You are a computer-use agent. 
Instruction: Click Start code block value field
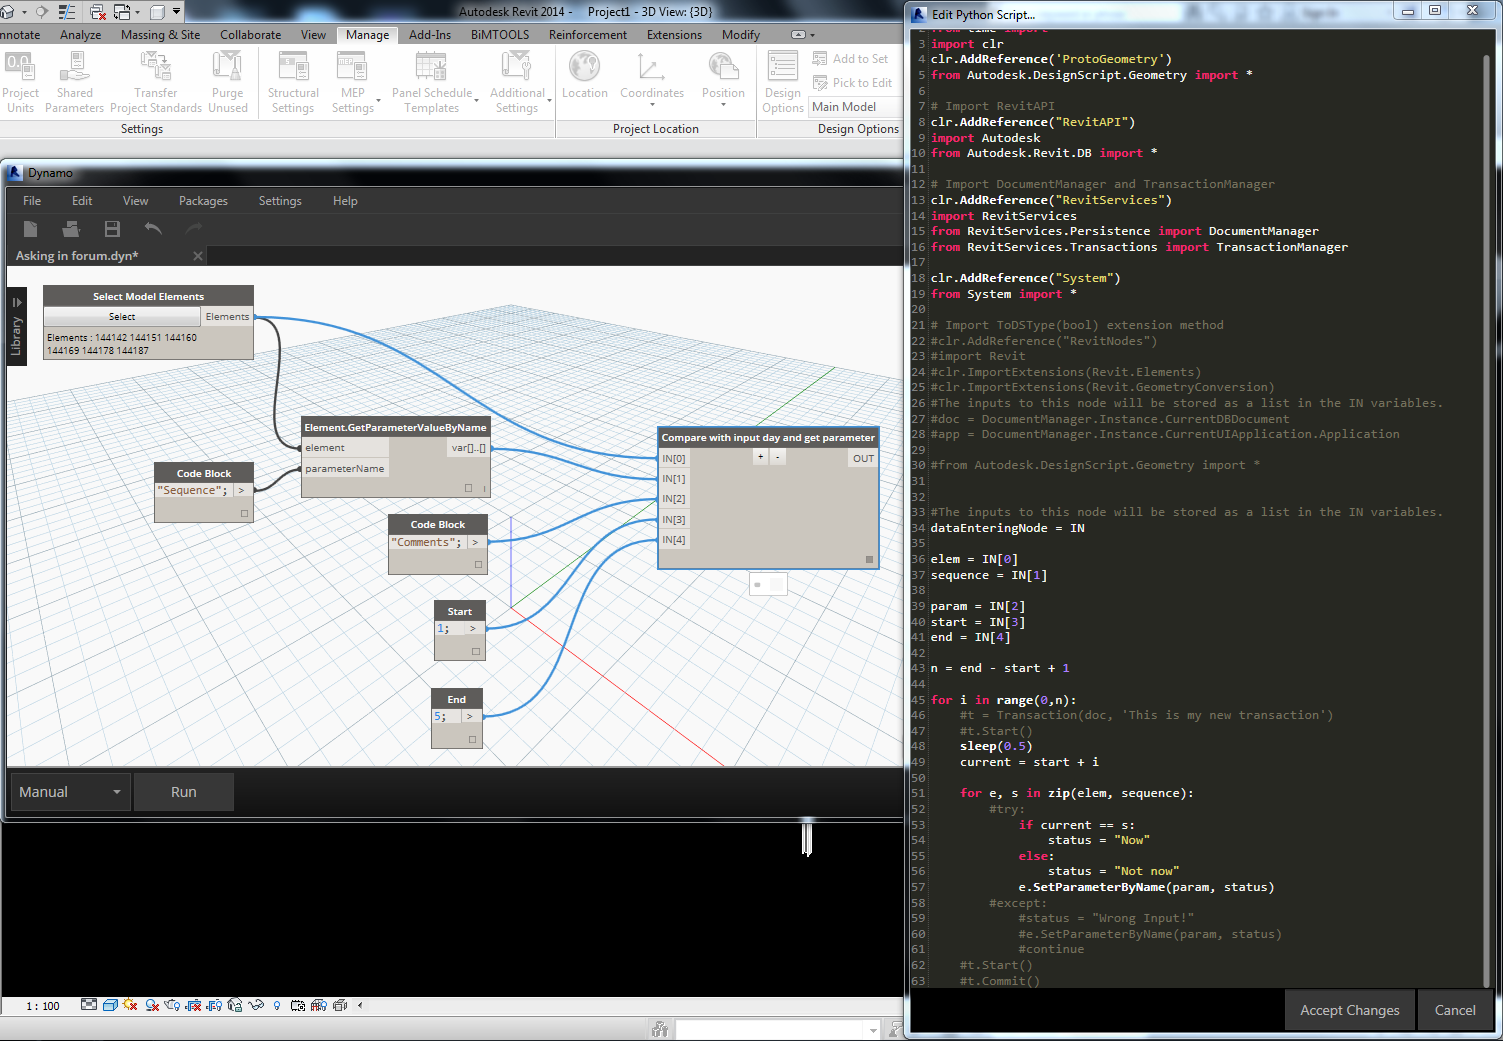point(446,629)
